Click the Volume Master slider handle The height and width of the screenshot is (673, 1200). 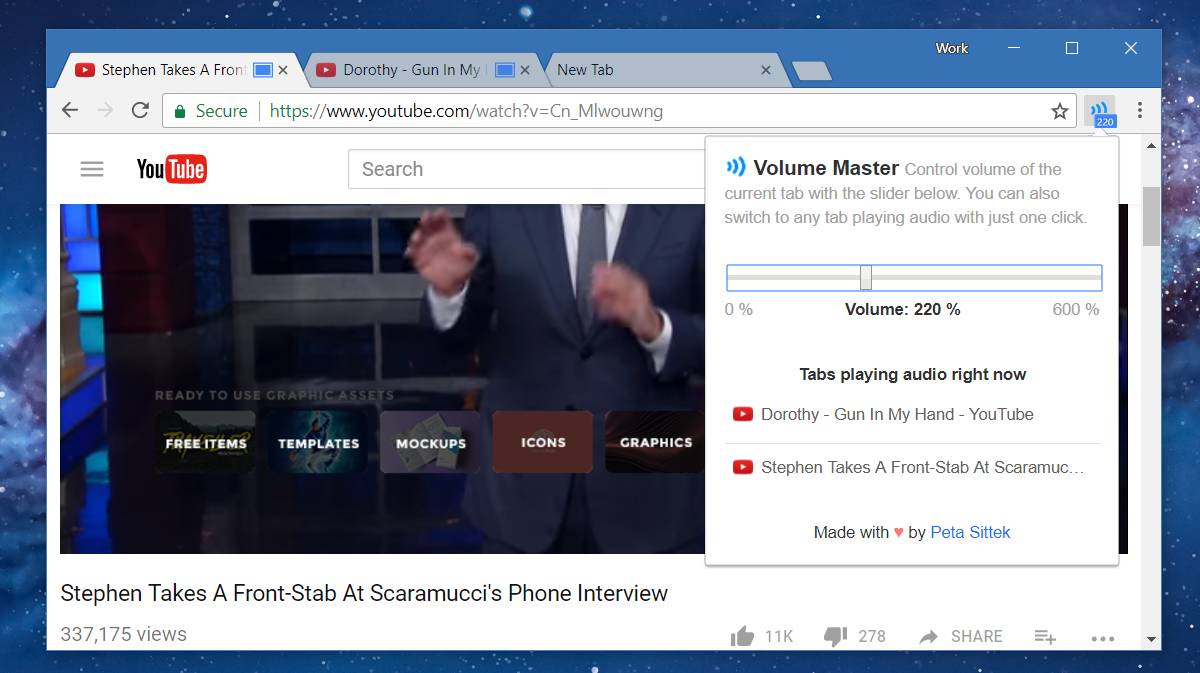pos(866,277)
